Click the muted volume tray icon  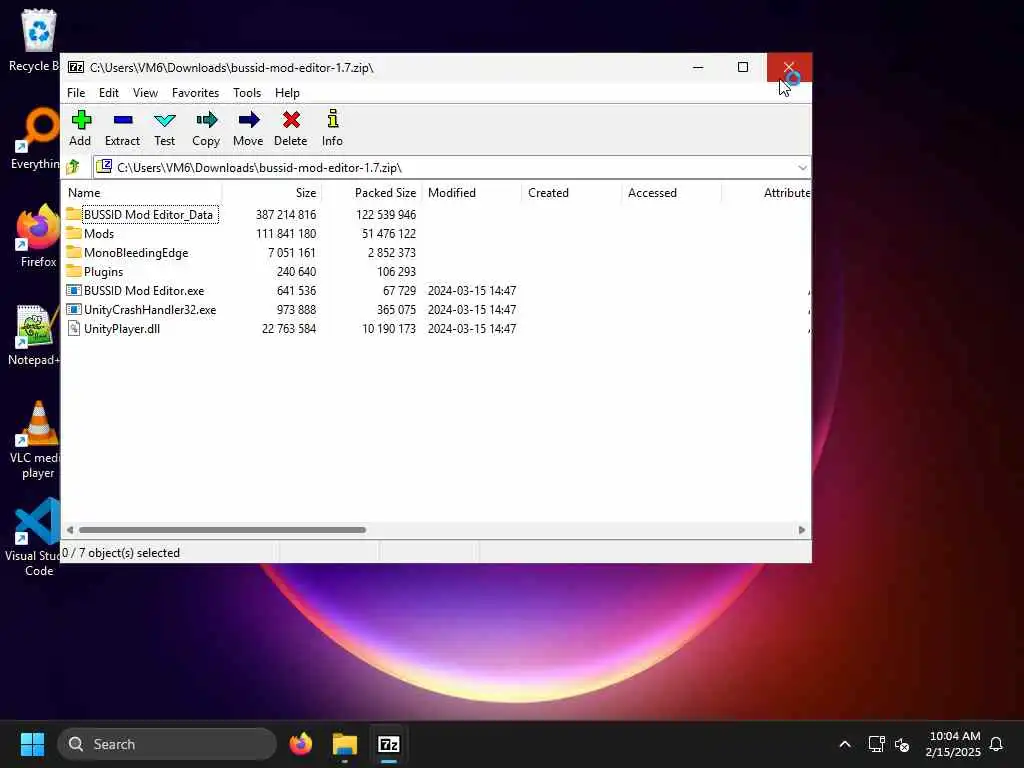pos(902,744)
